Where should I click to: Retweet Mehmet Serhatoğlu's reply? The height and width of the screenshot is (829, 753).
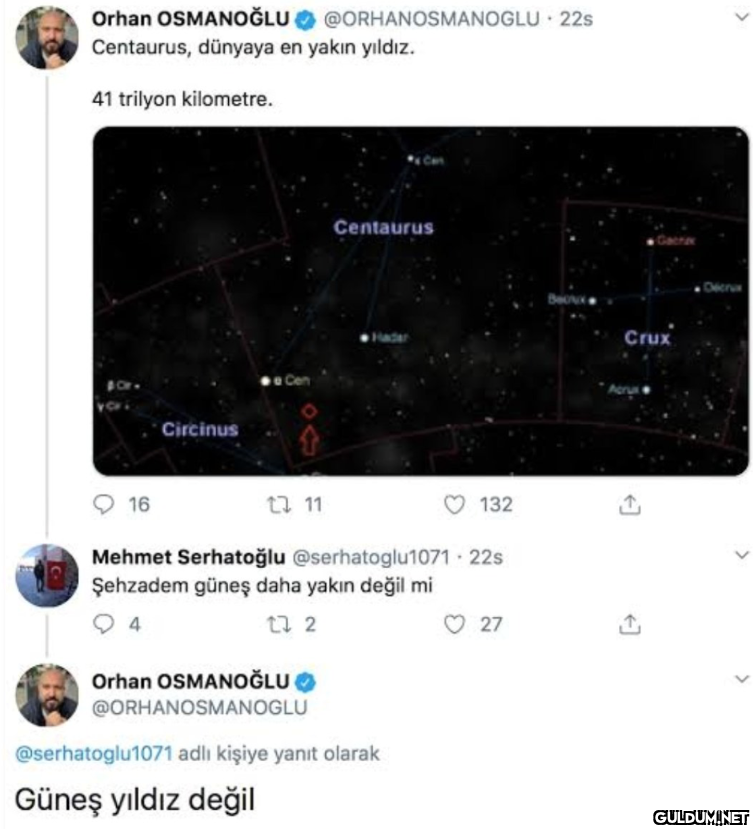[x=278, y=624]
